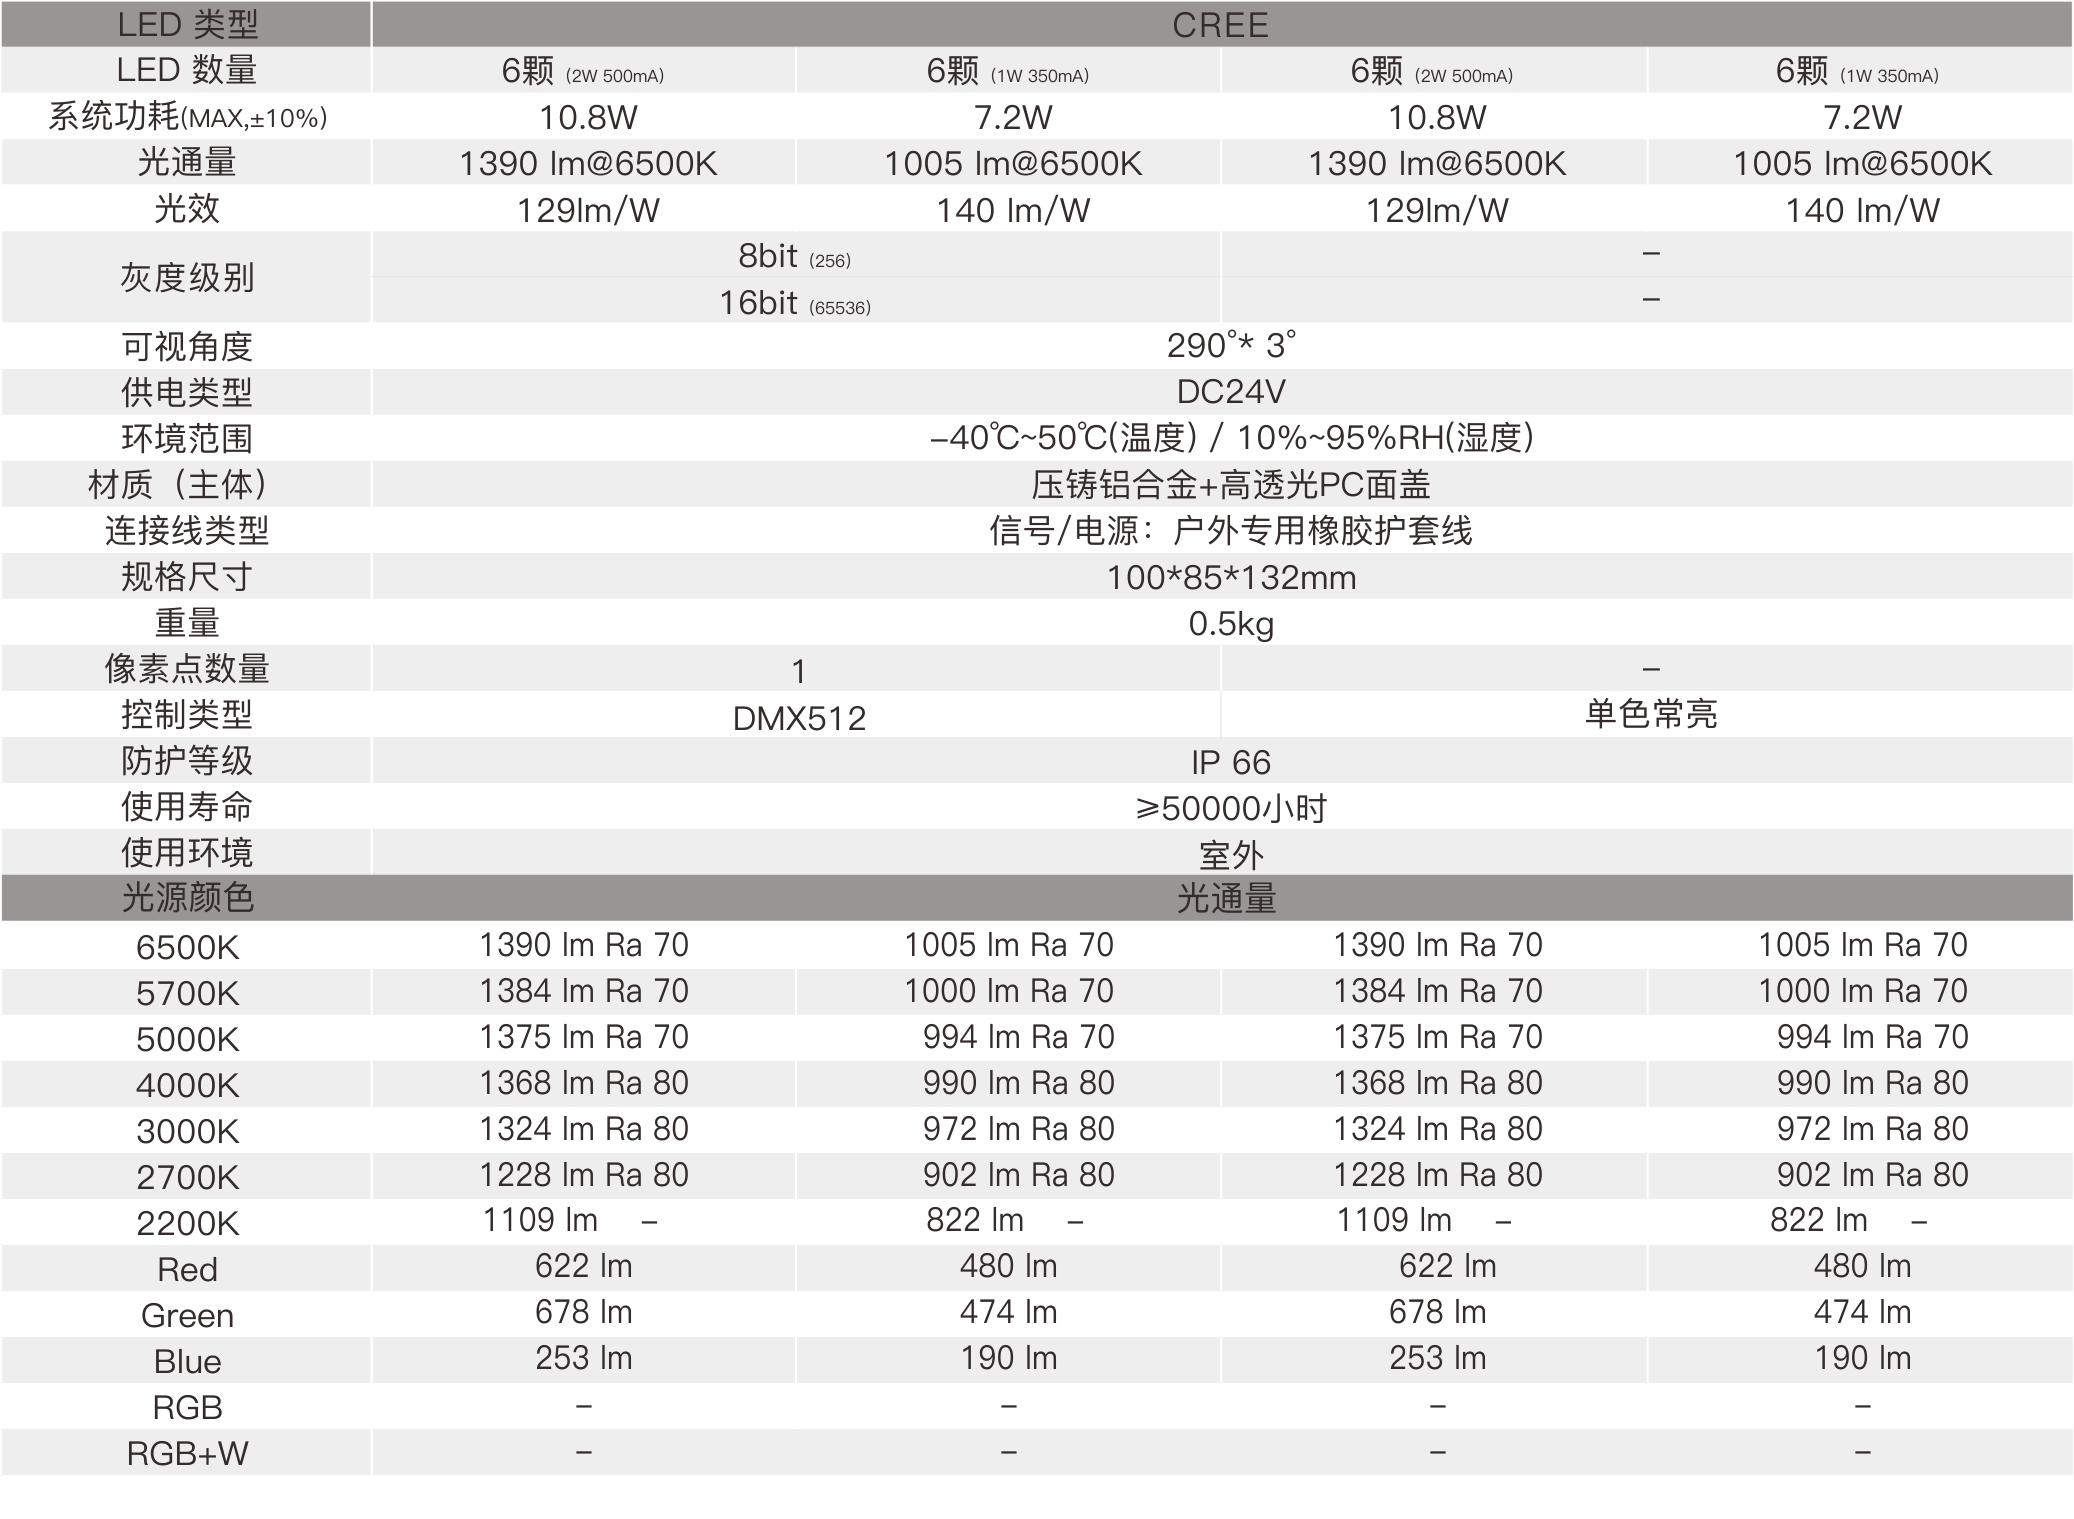Click the '100*85*132mm' value
The image size is (2074, 1519).
(x=1231, y=578)
